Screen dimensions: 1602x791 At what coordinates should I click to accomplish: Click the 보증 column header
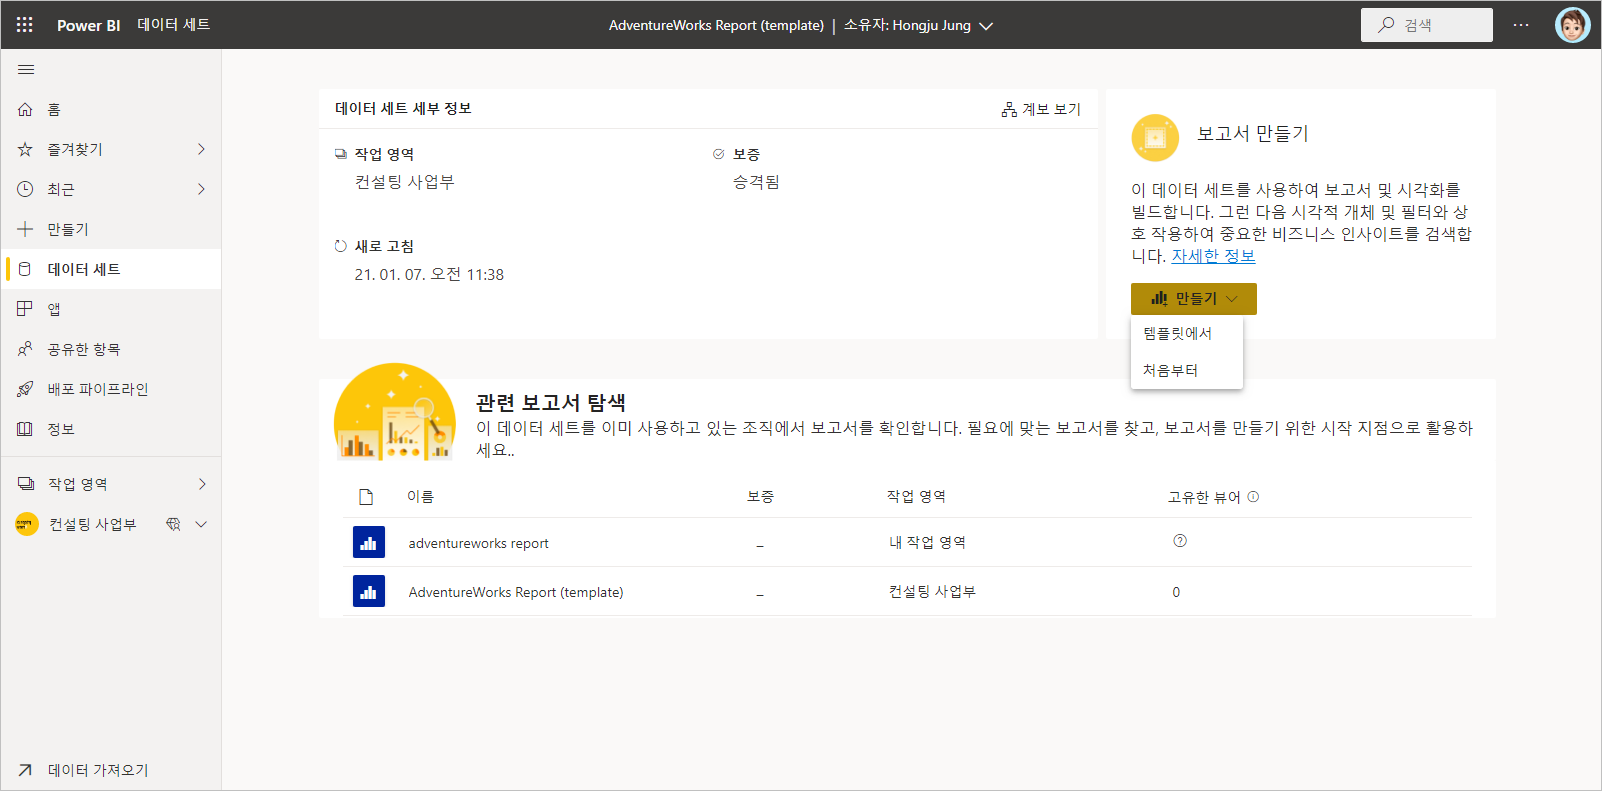tap(760, 497)
